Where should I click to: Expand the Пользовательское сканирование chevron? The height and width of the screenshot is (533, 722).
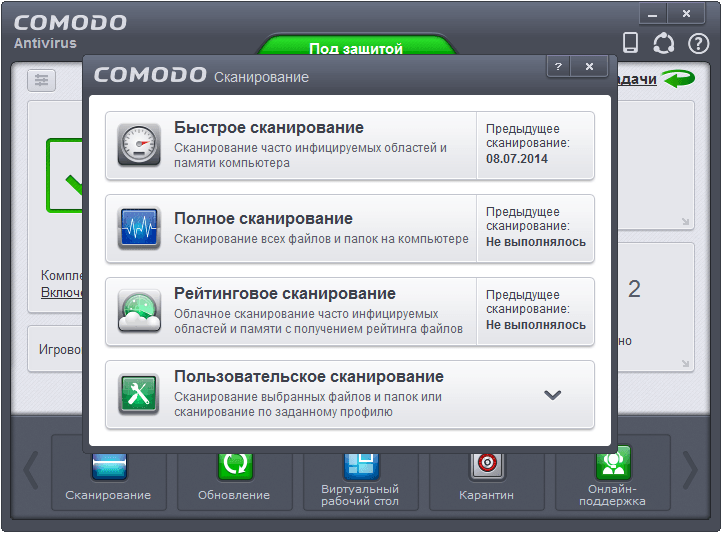click(x=552, y=395)
